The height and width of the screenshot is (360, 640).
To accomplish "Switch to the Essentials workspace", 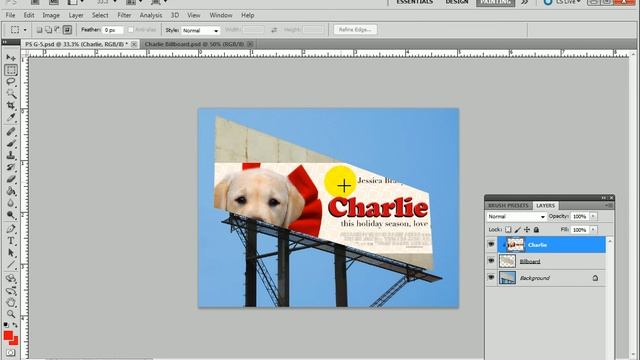I will coord(414,2).
